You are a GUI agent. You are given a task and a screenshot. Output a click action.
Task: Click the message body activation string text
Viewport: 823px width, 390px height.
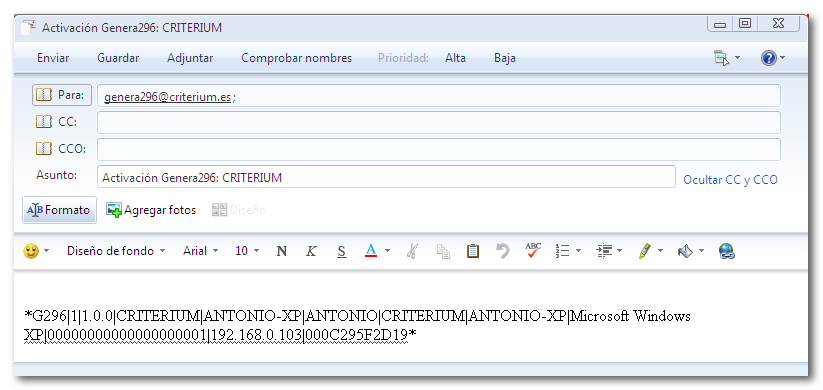pyautogui.click(x=357, y=325)
